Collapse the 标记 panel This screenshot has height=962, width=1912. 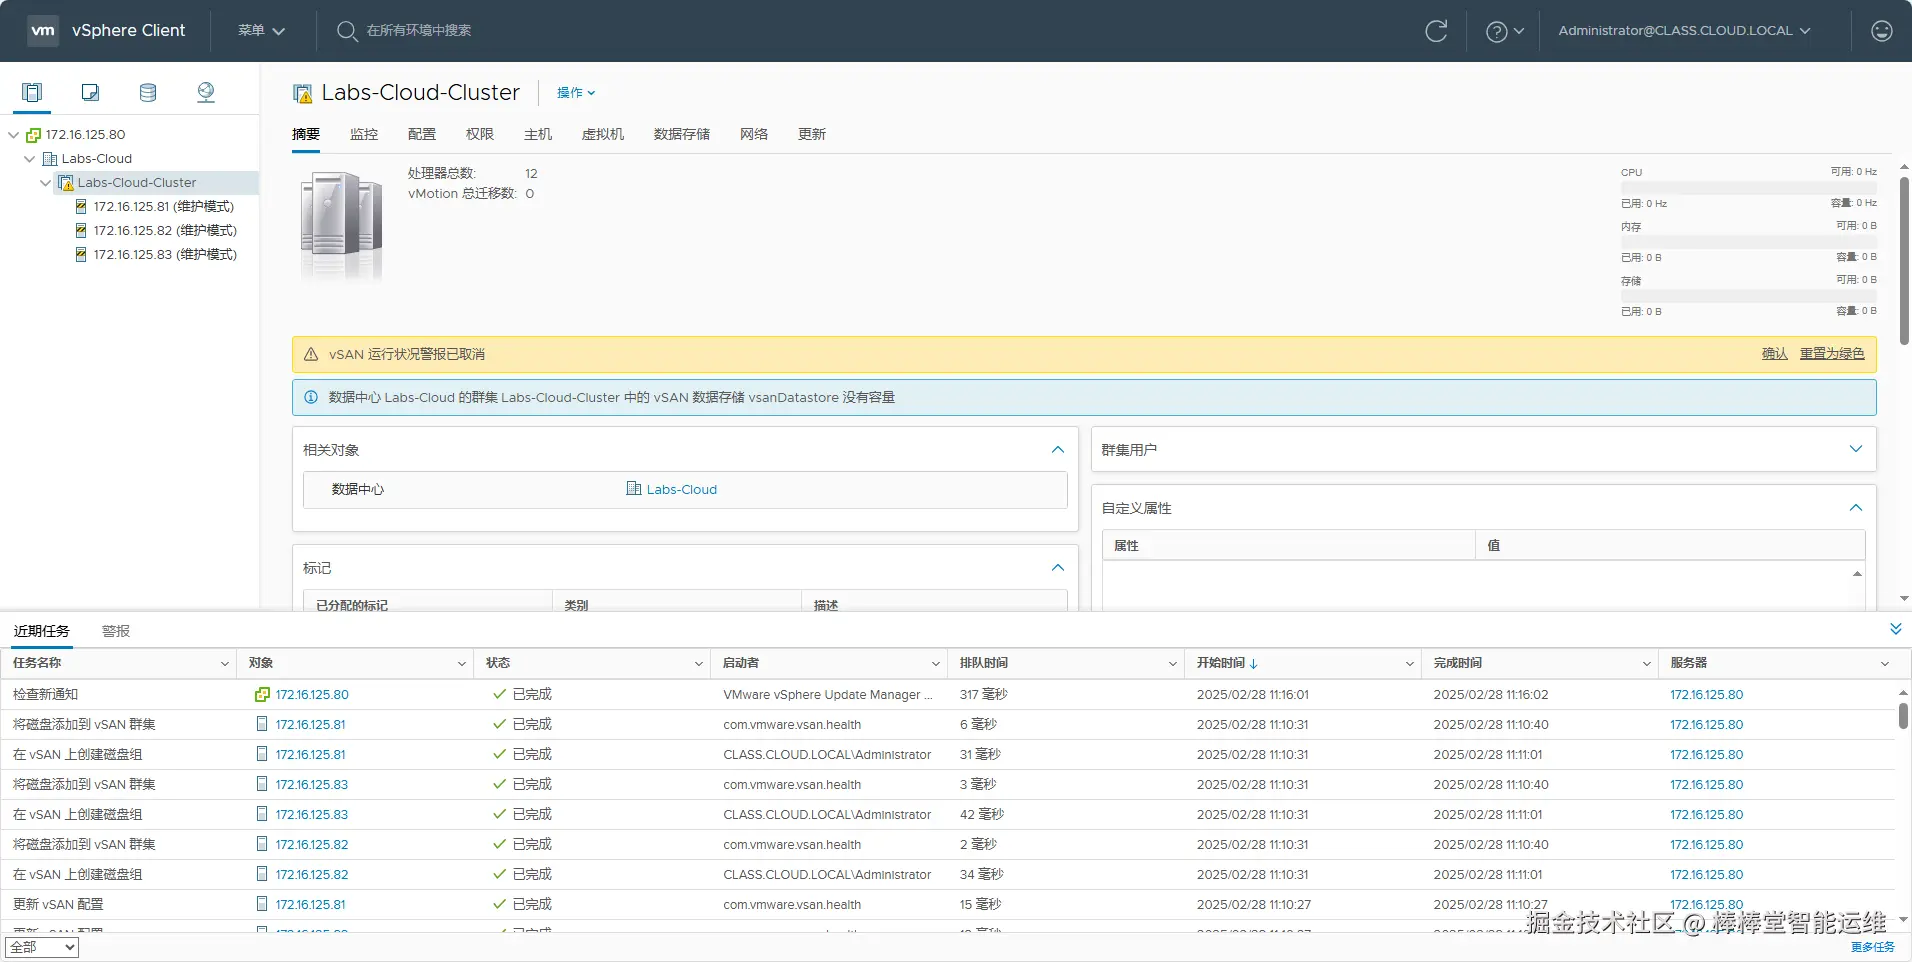pos(1058,568)
